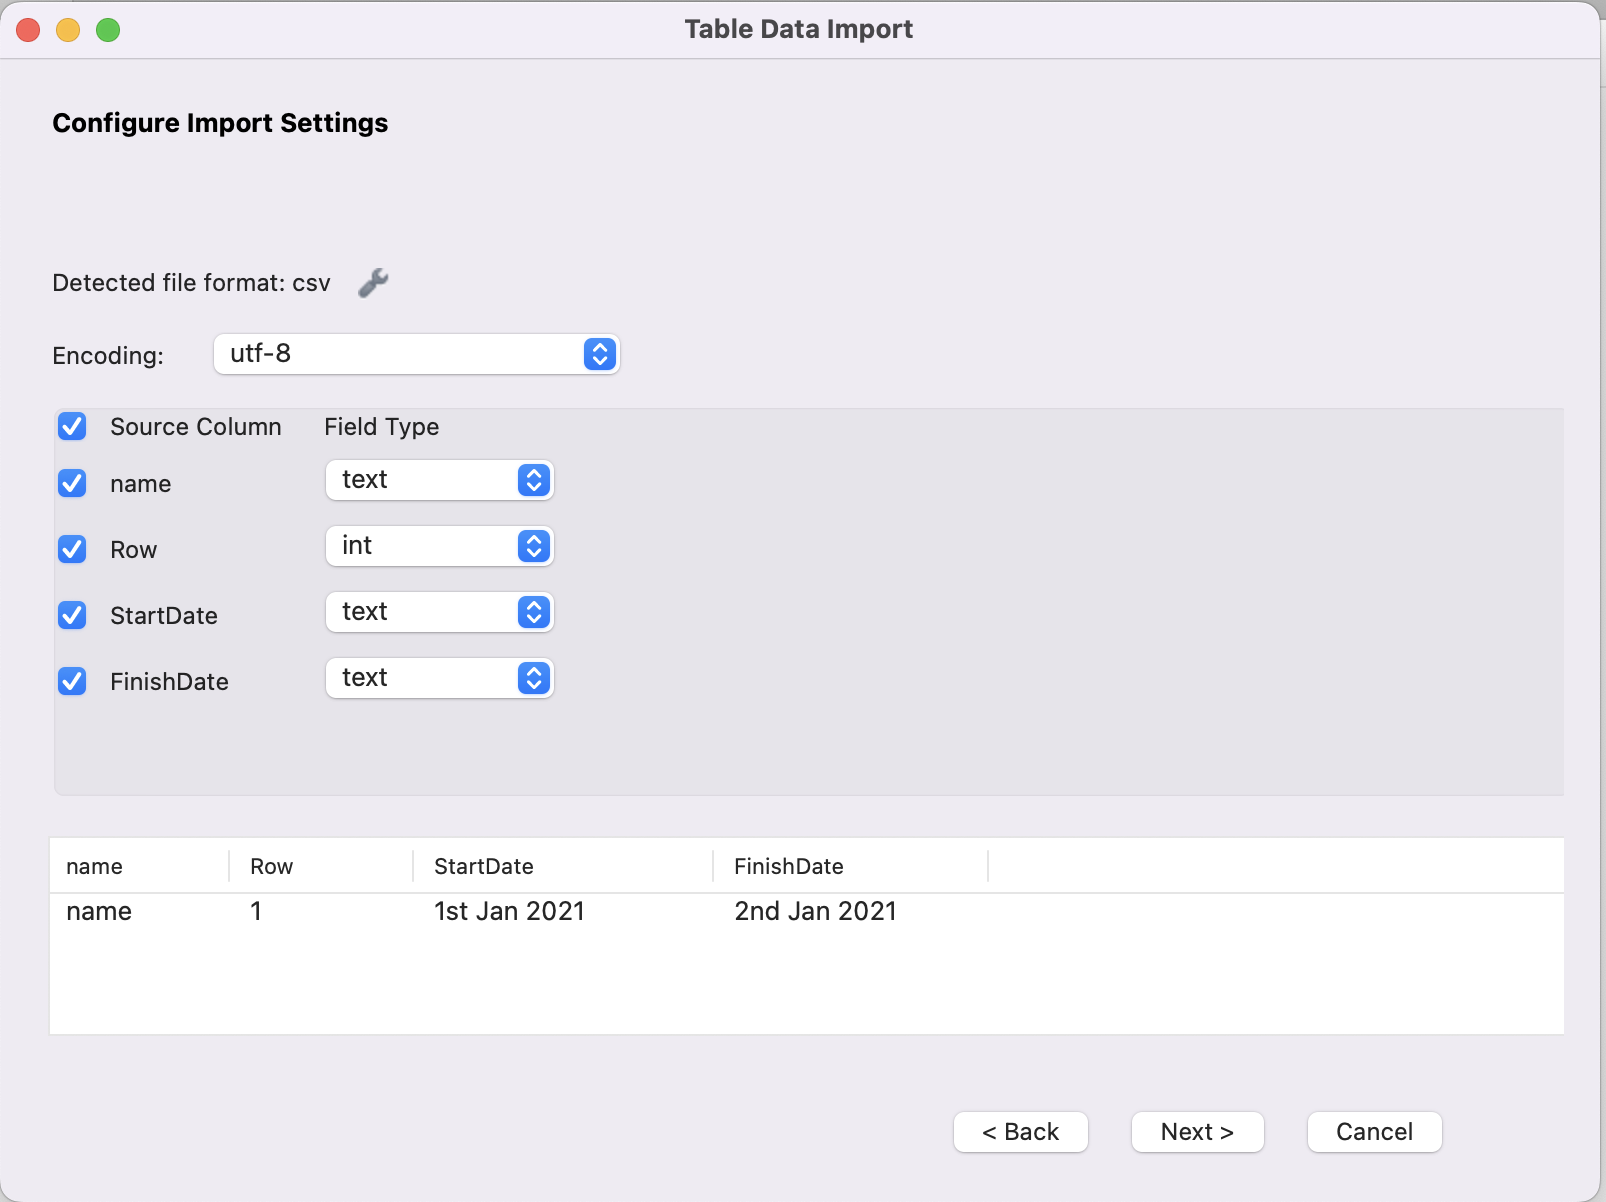Toggle the select-all Source Column checkbox
Image resolution: width=1606 pixels, height=1202 pixels.
(x=72, y=427)
